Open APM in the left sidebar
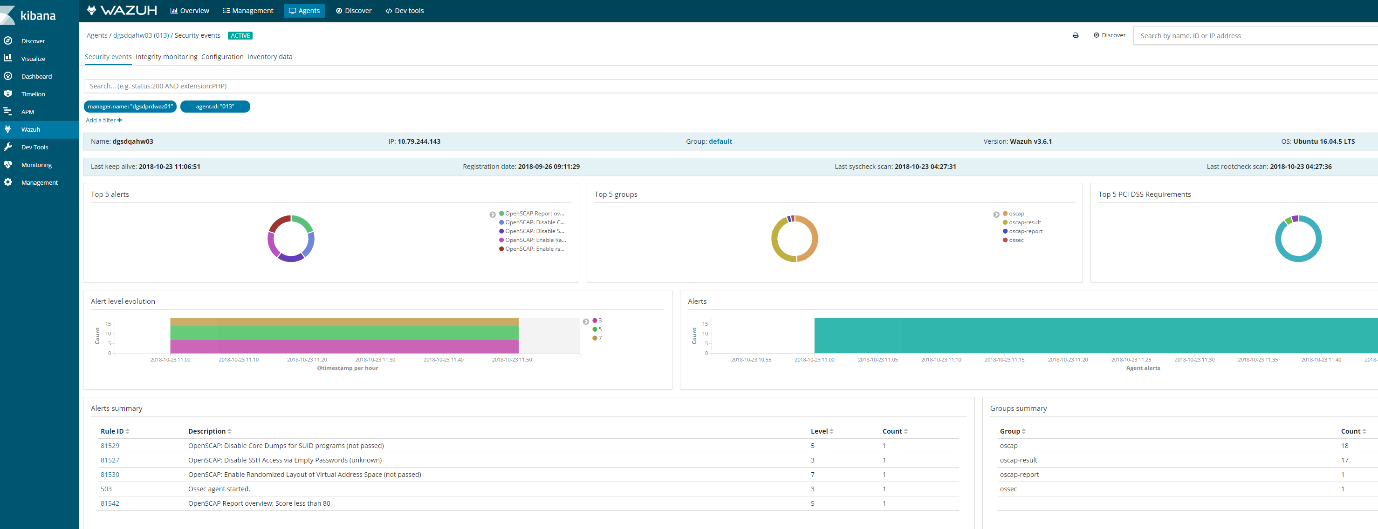The image size is (1378, 529). coord(28,111)
